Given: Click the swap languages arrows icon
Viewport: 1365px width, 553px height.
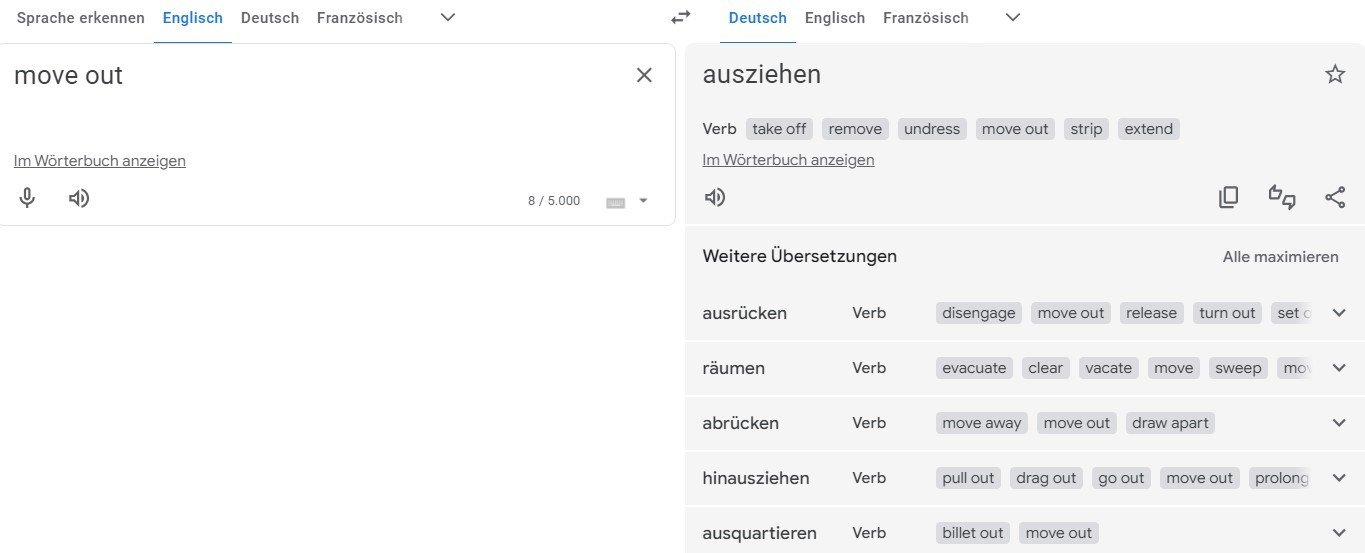Looking at the screenshot, I should (x=681, y=18).
